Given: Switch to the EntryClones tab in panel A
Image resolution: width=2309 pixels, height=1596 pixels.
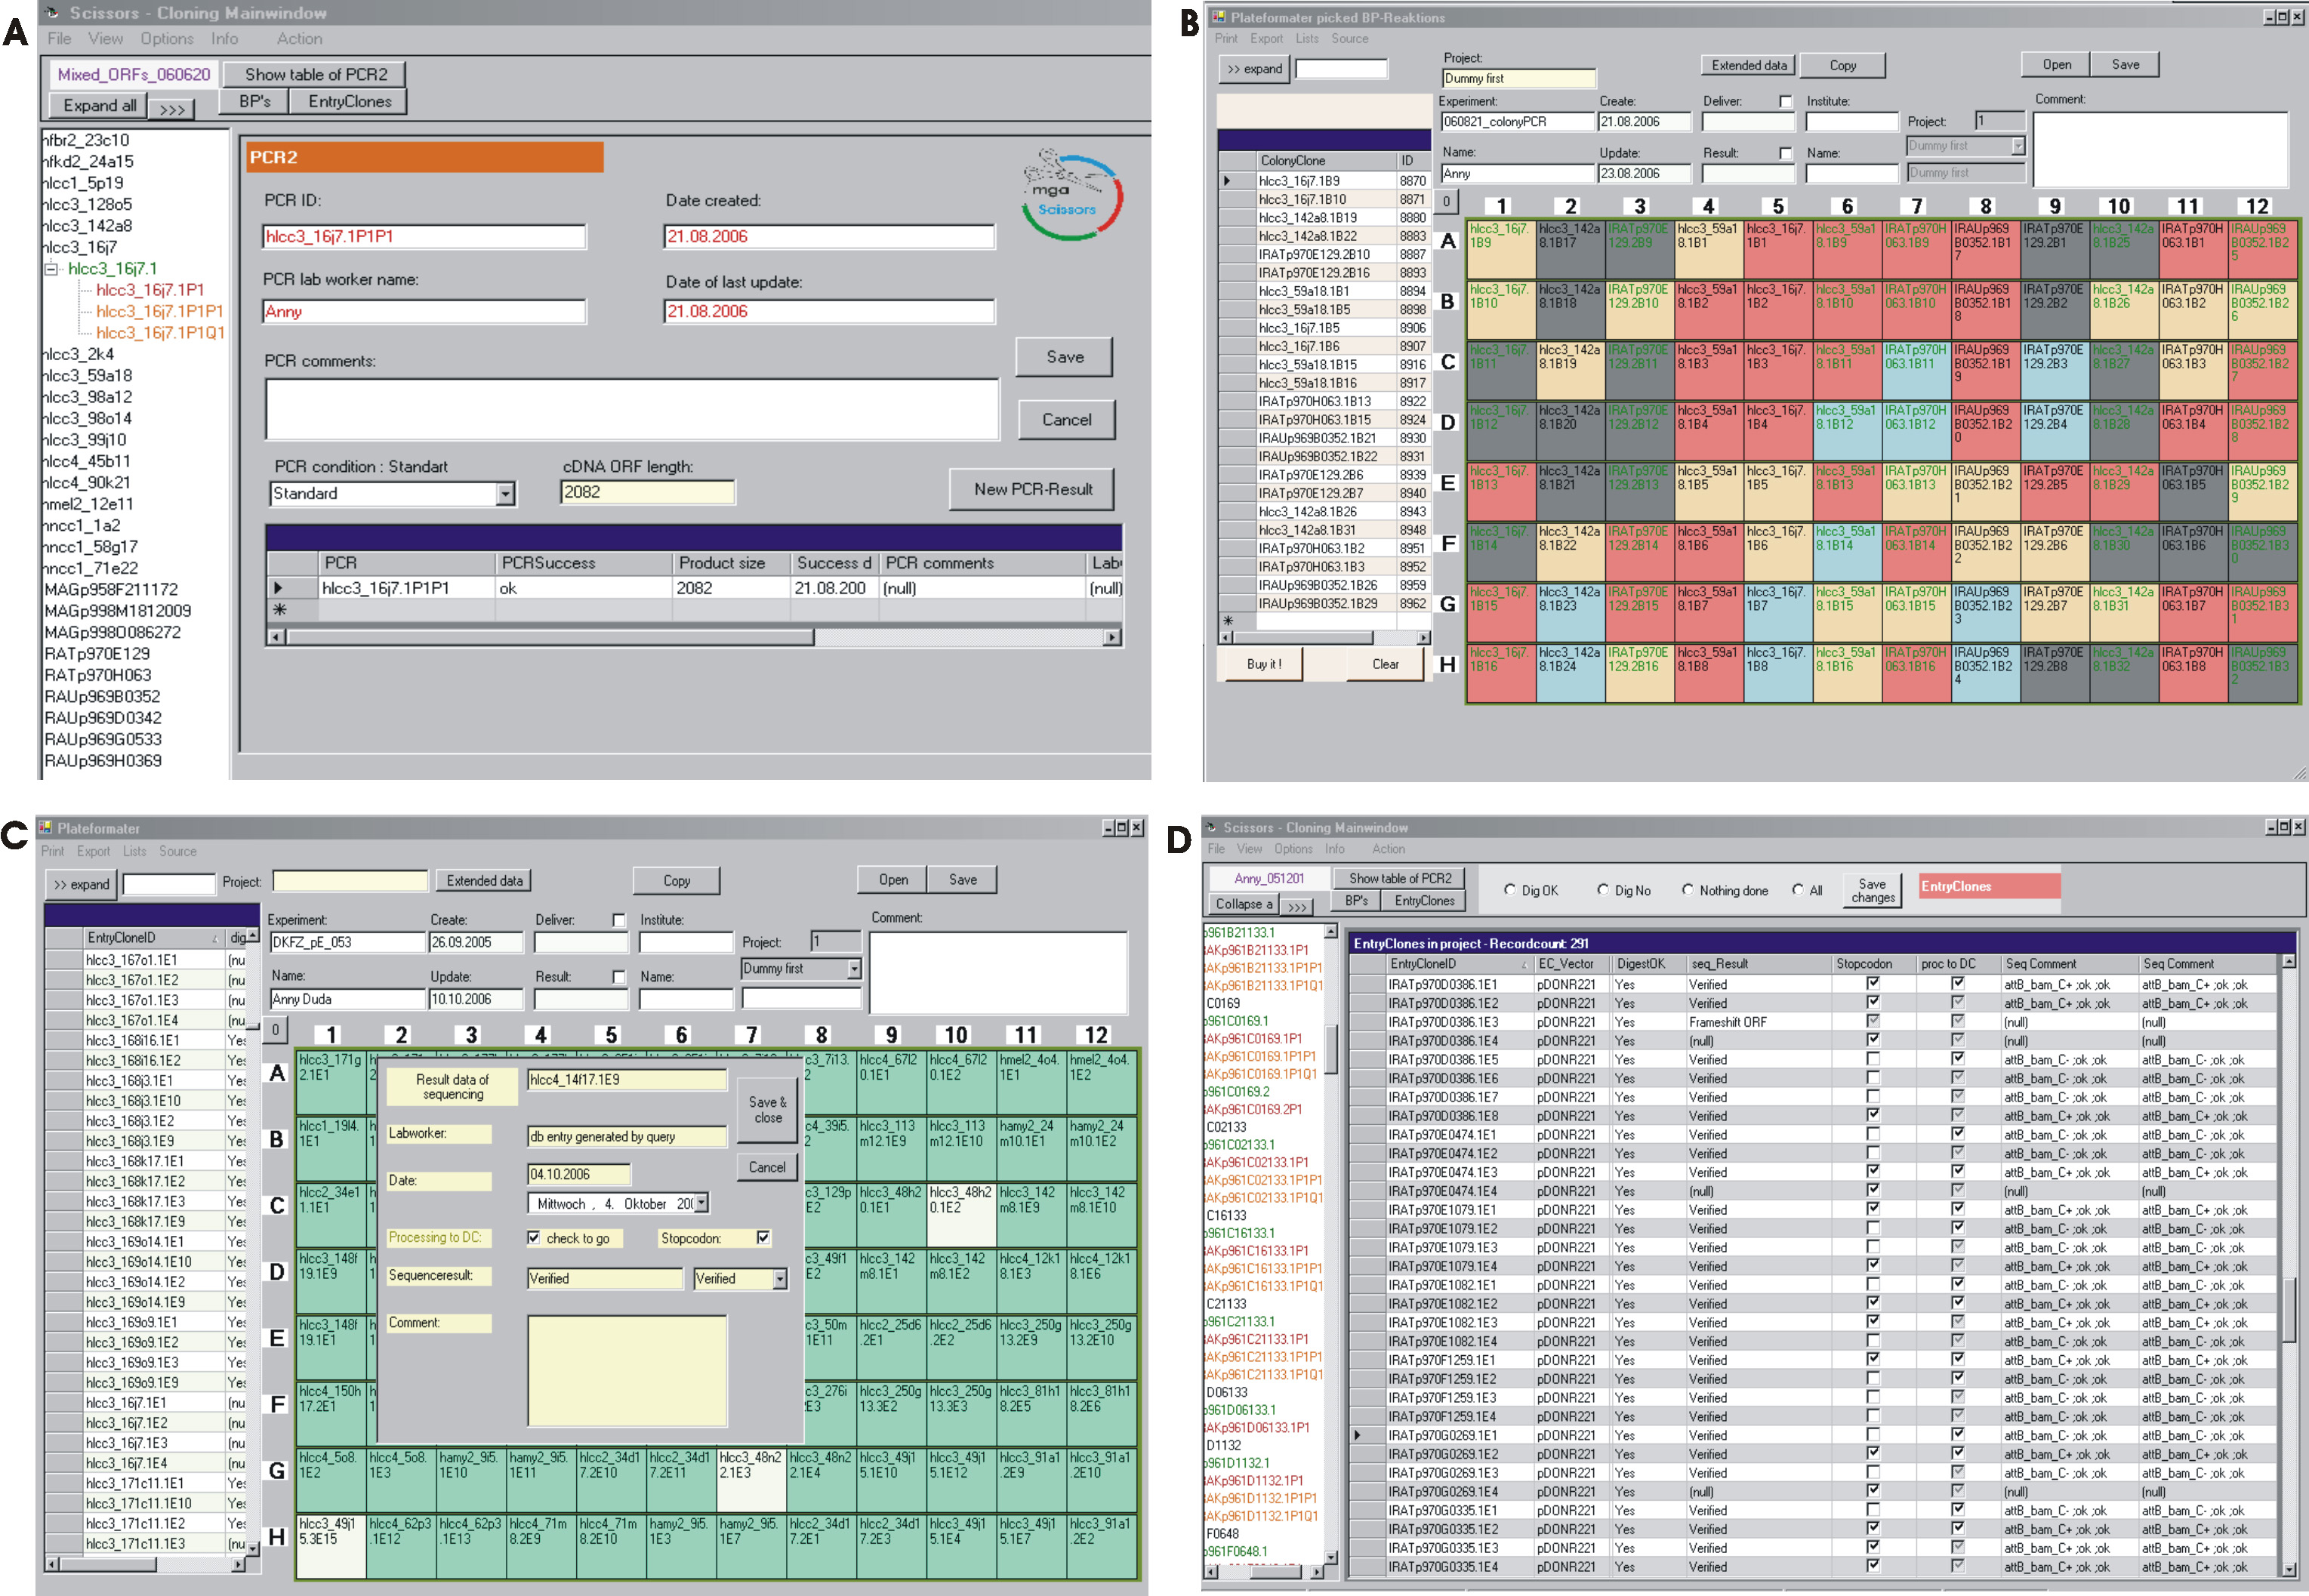Looking at the screenshot, I should pyautogui.click(x=350, y=101).
